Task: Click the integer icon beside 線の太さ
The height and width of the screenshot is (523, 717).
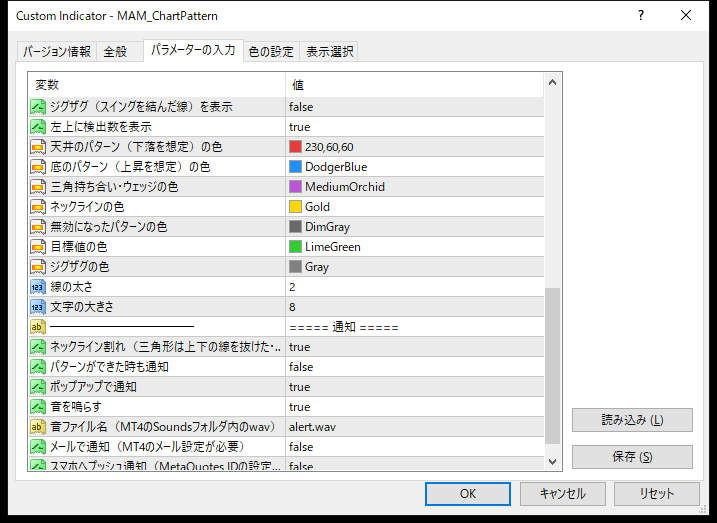Action: click(x=38, y=287)
